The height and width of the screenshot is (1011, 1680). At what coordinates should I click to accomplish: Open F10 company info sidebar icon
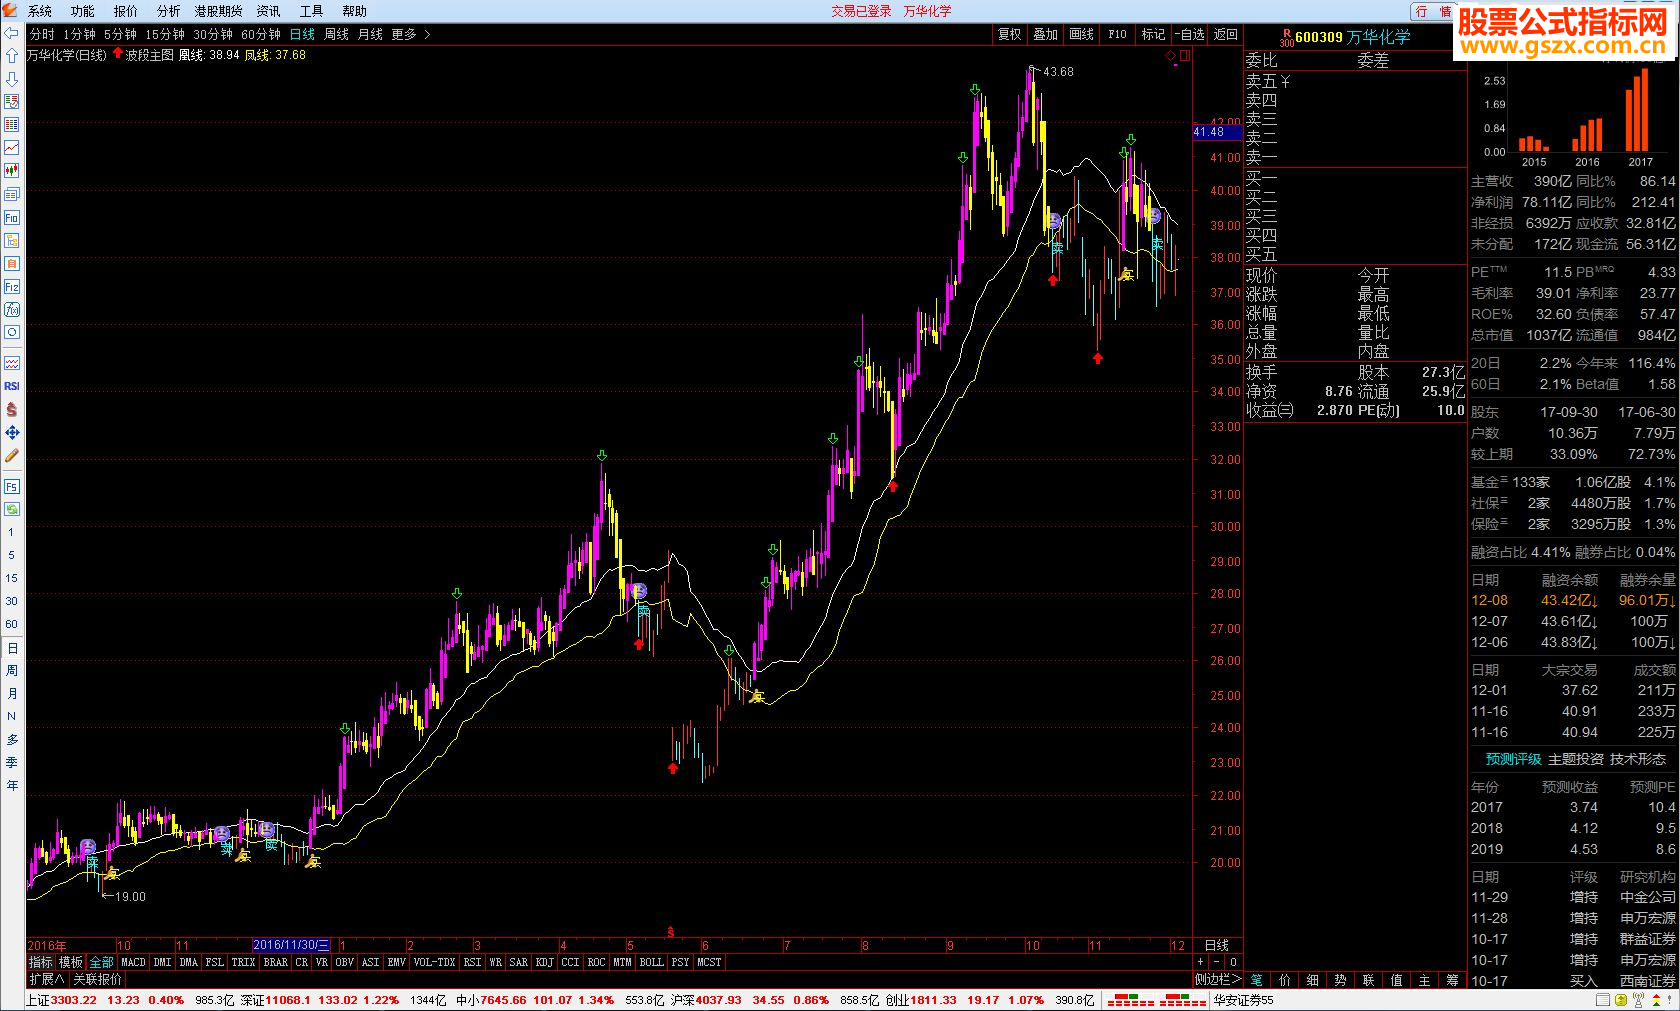tap(12, 217)
